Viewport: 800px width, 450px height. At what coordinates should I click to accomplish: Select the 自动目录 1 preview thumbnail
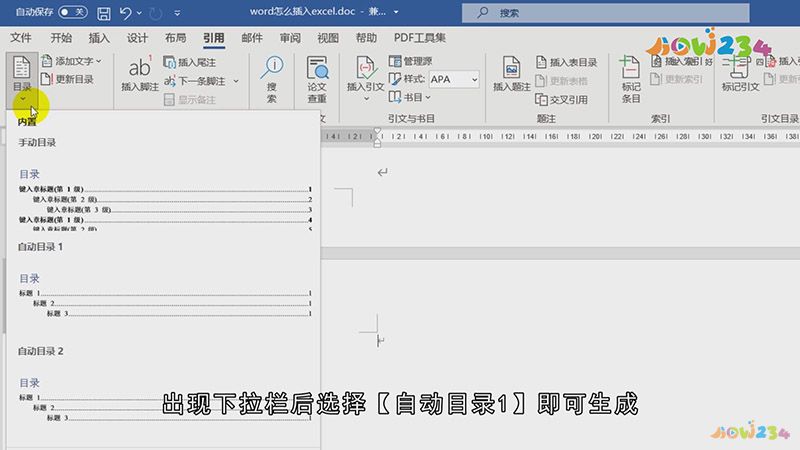[x=165, y=295]
